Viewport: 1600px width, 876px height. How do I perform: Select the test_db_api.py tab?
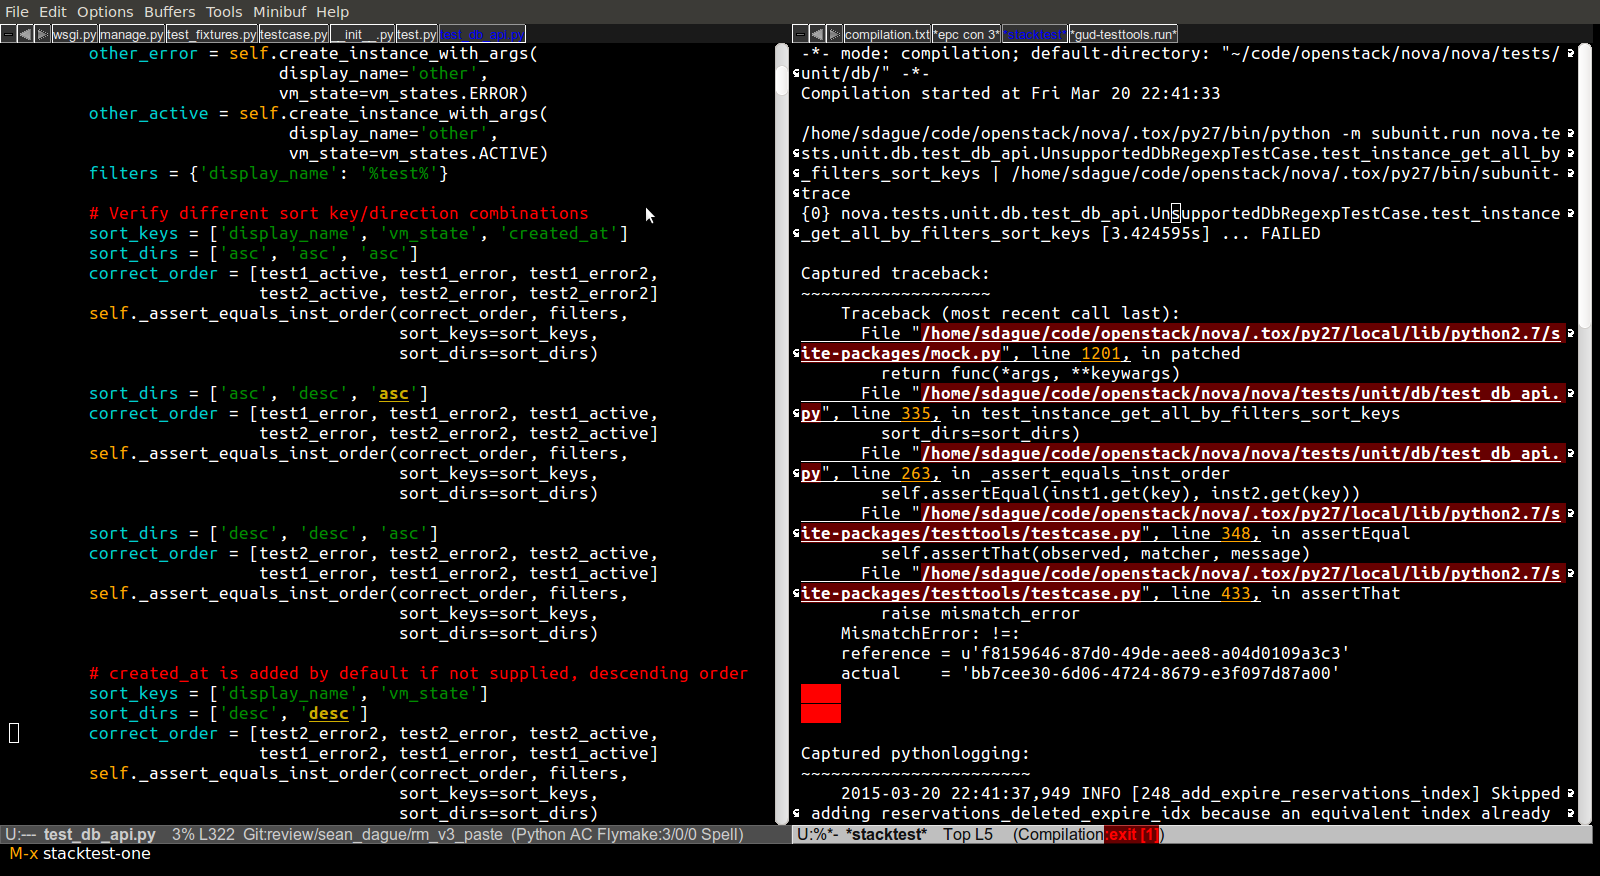coord(482,34)
